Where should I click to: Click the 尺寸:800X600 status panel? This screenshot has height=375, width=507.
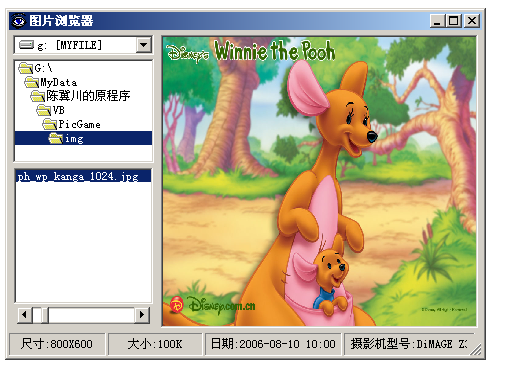point(57,344)
